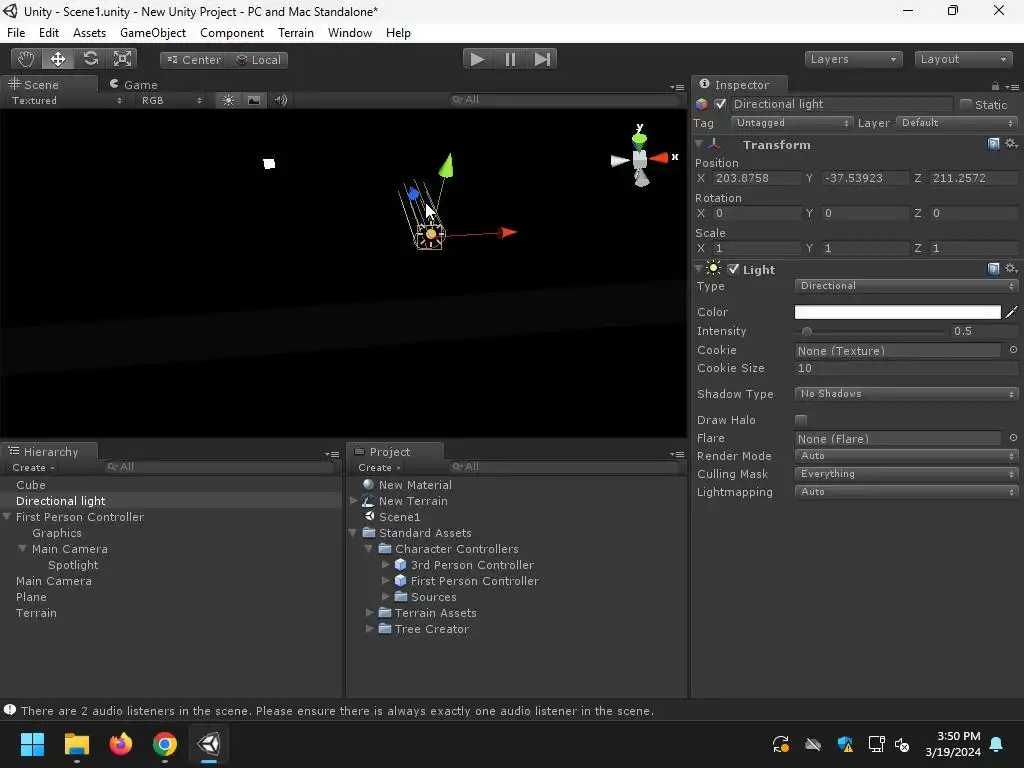
Task: Click the Step frame button
Action: tap(542, 59)
